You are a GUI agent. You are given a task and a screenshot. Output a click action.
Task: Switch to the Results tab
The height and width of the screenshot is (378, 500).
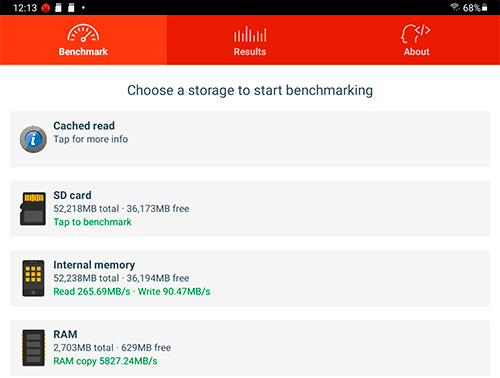pyautogui.click(x=250, y=40)
